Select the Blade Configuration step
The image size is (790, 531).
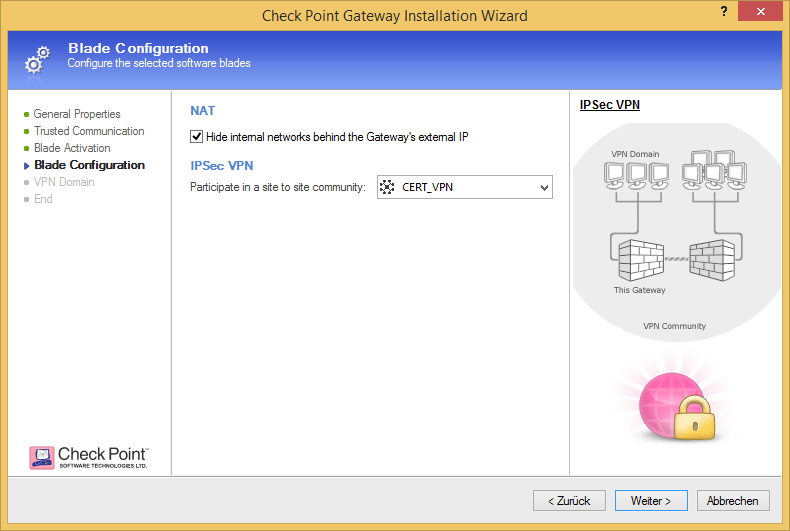point(89,165)
